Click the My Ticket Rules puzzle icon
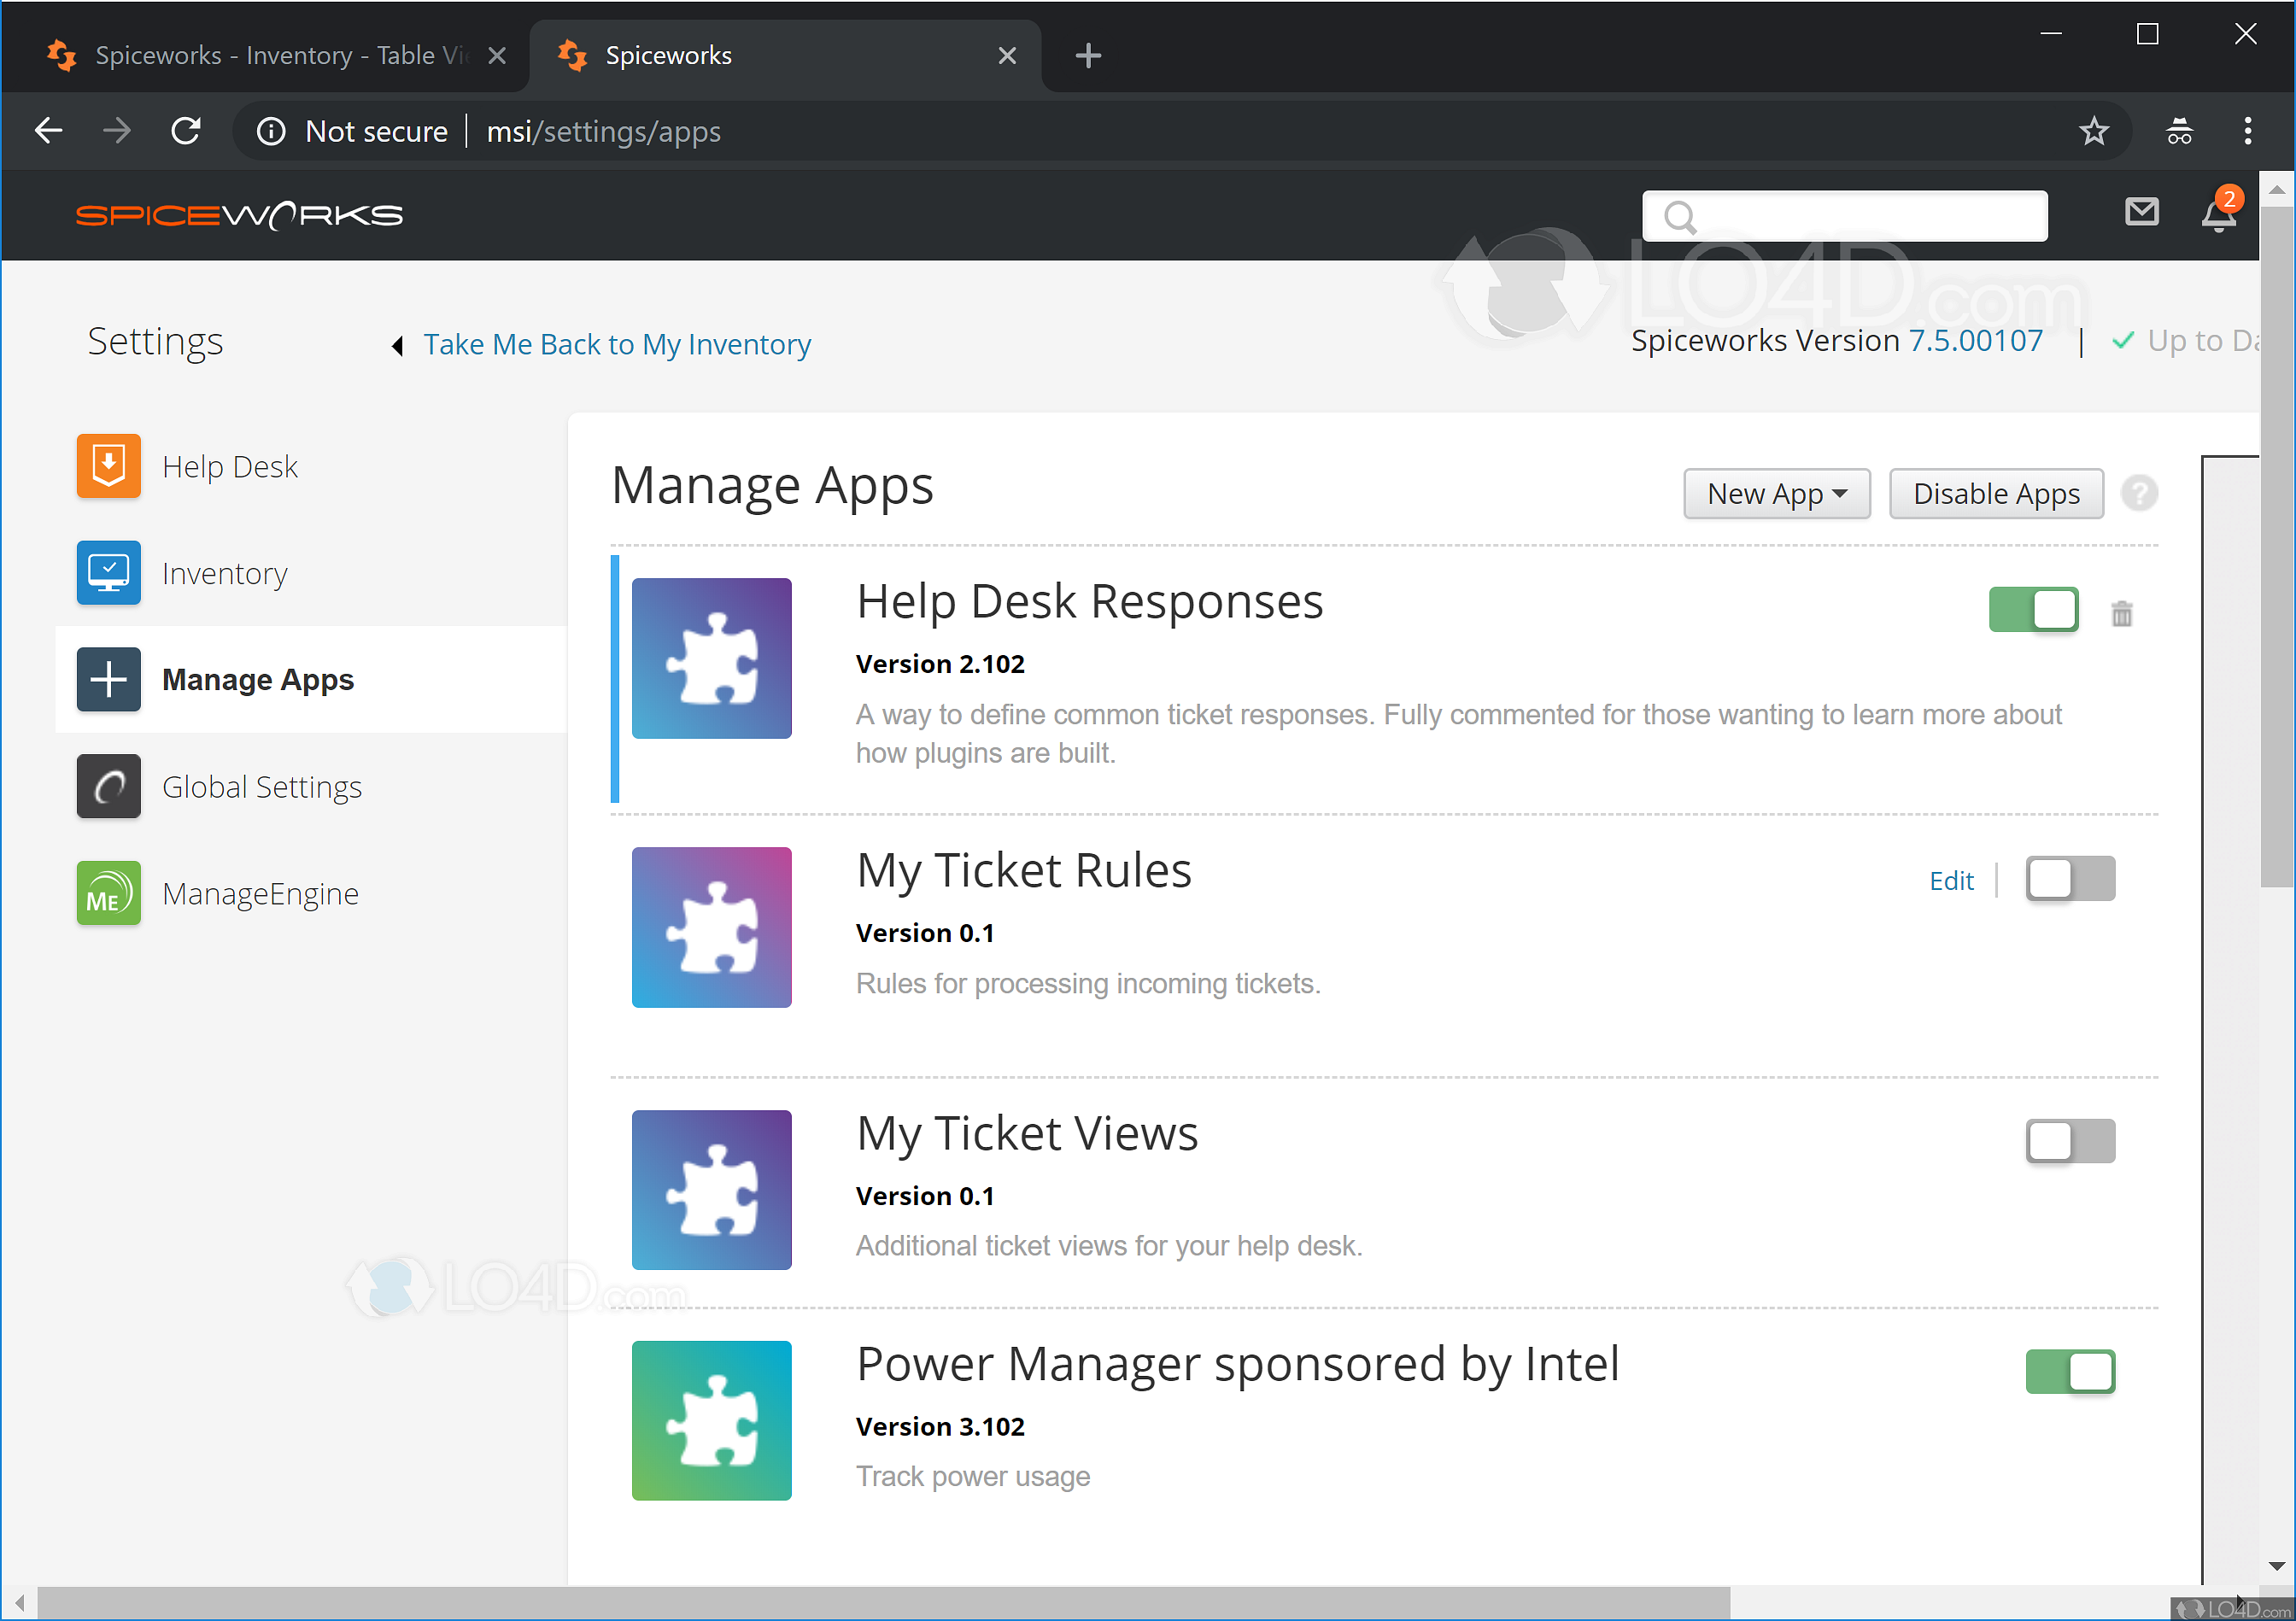The image size is (2296, 1621). [711, 927]
